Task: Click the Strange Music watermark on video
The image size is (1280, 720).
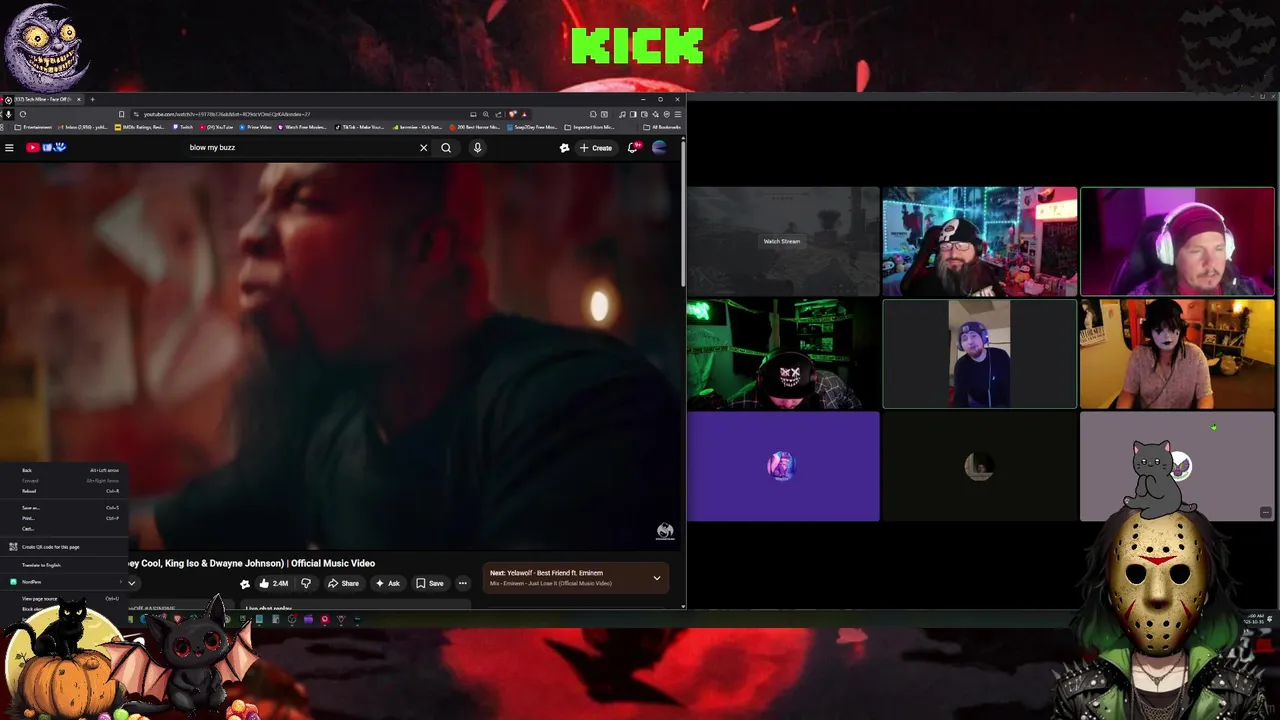Action: click(665, 531)
